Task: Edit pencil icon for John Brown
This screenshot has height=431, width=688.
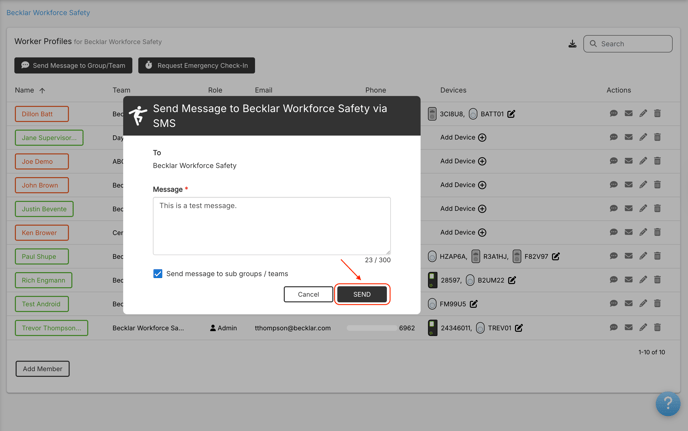Action: pos(643,184)
